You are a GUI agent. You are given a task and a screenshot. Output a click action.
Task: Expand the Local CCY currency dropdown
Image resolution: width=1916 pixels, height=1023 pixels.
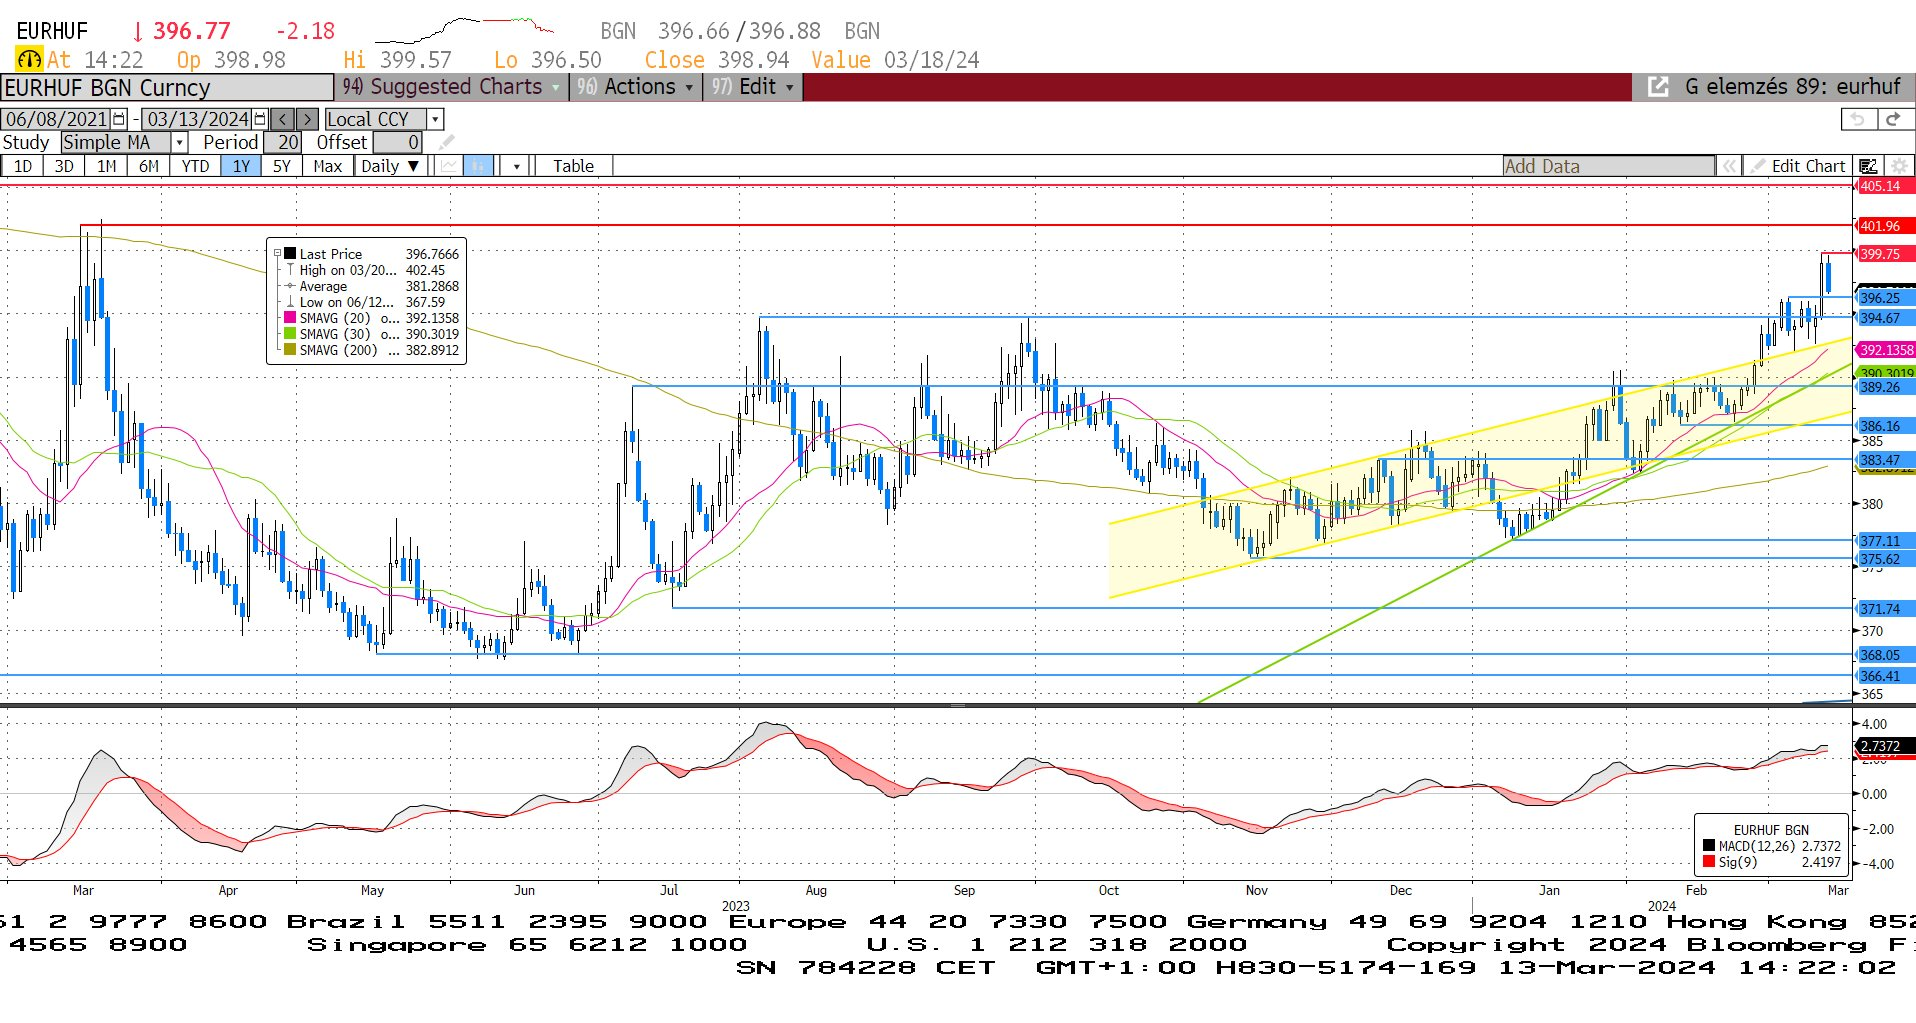tap(435, 119)
